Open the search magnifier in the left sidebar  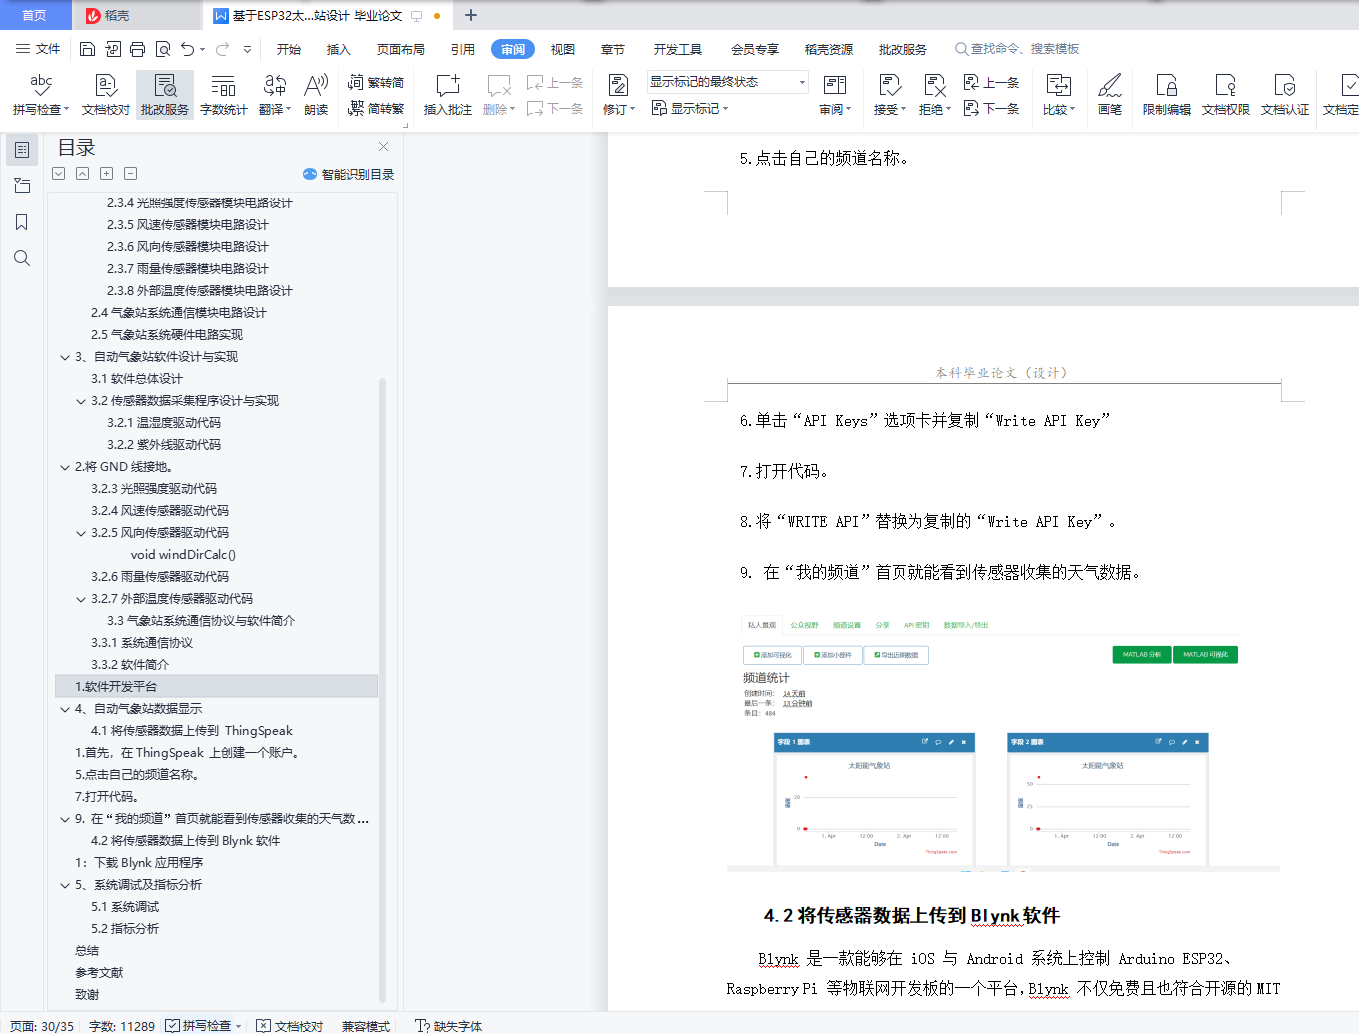point(22,258)
